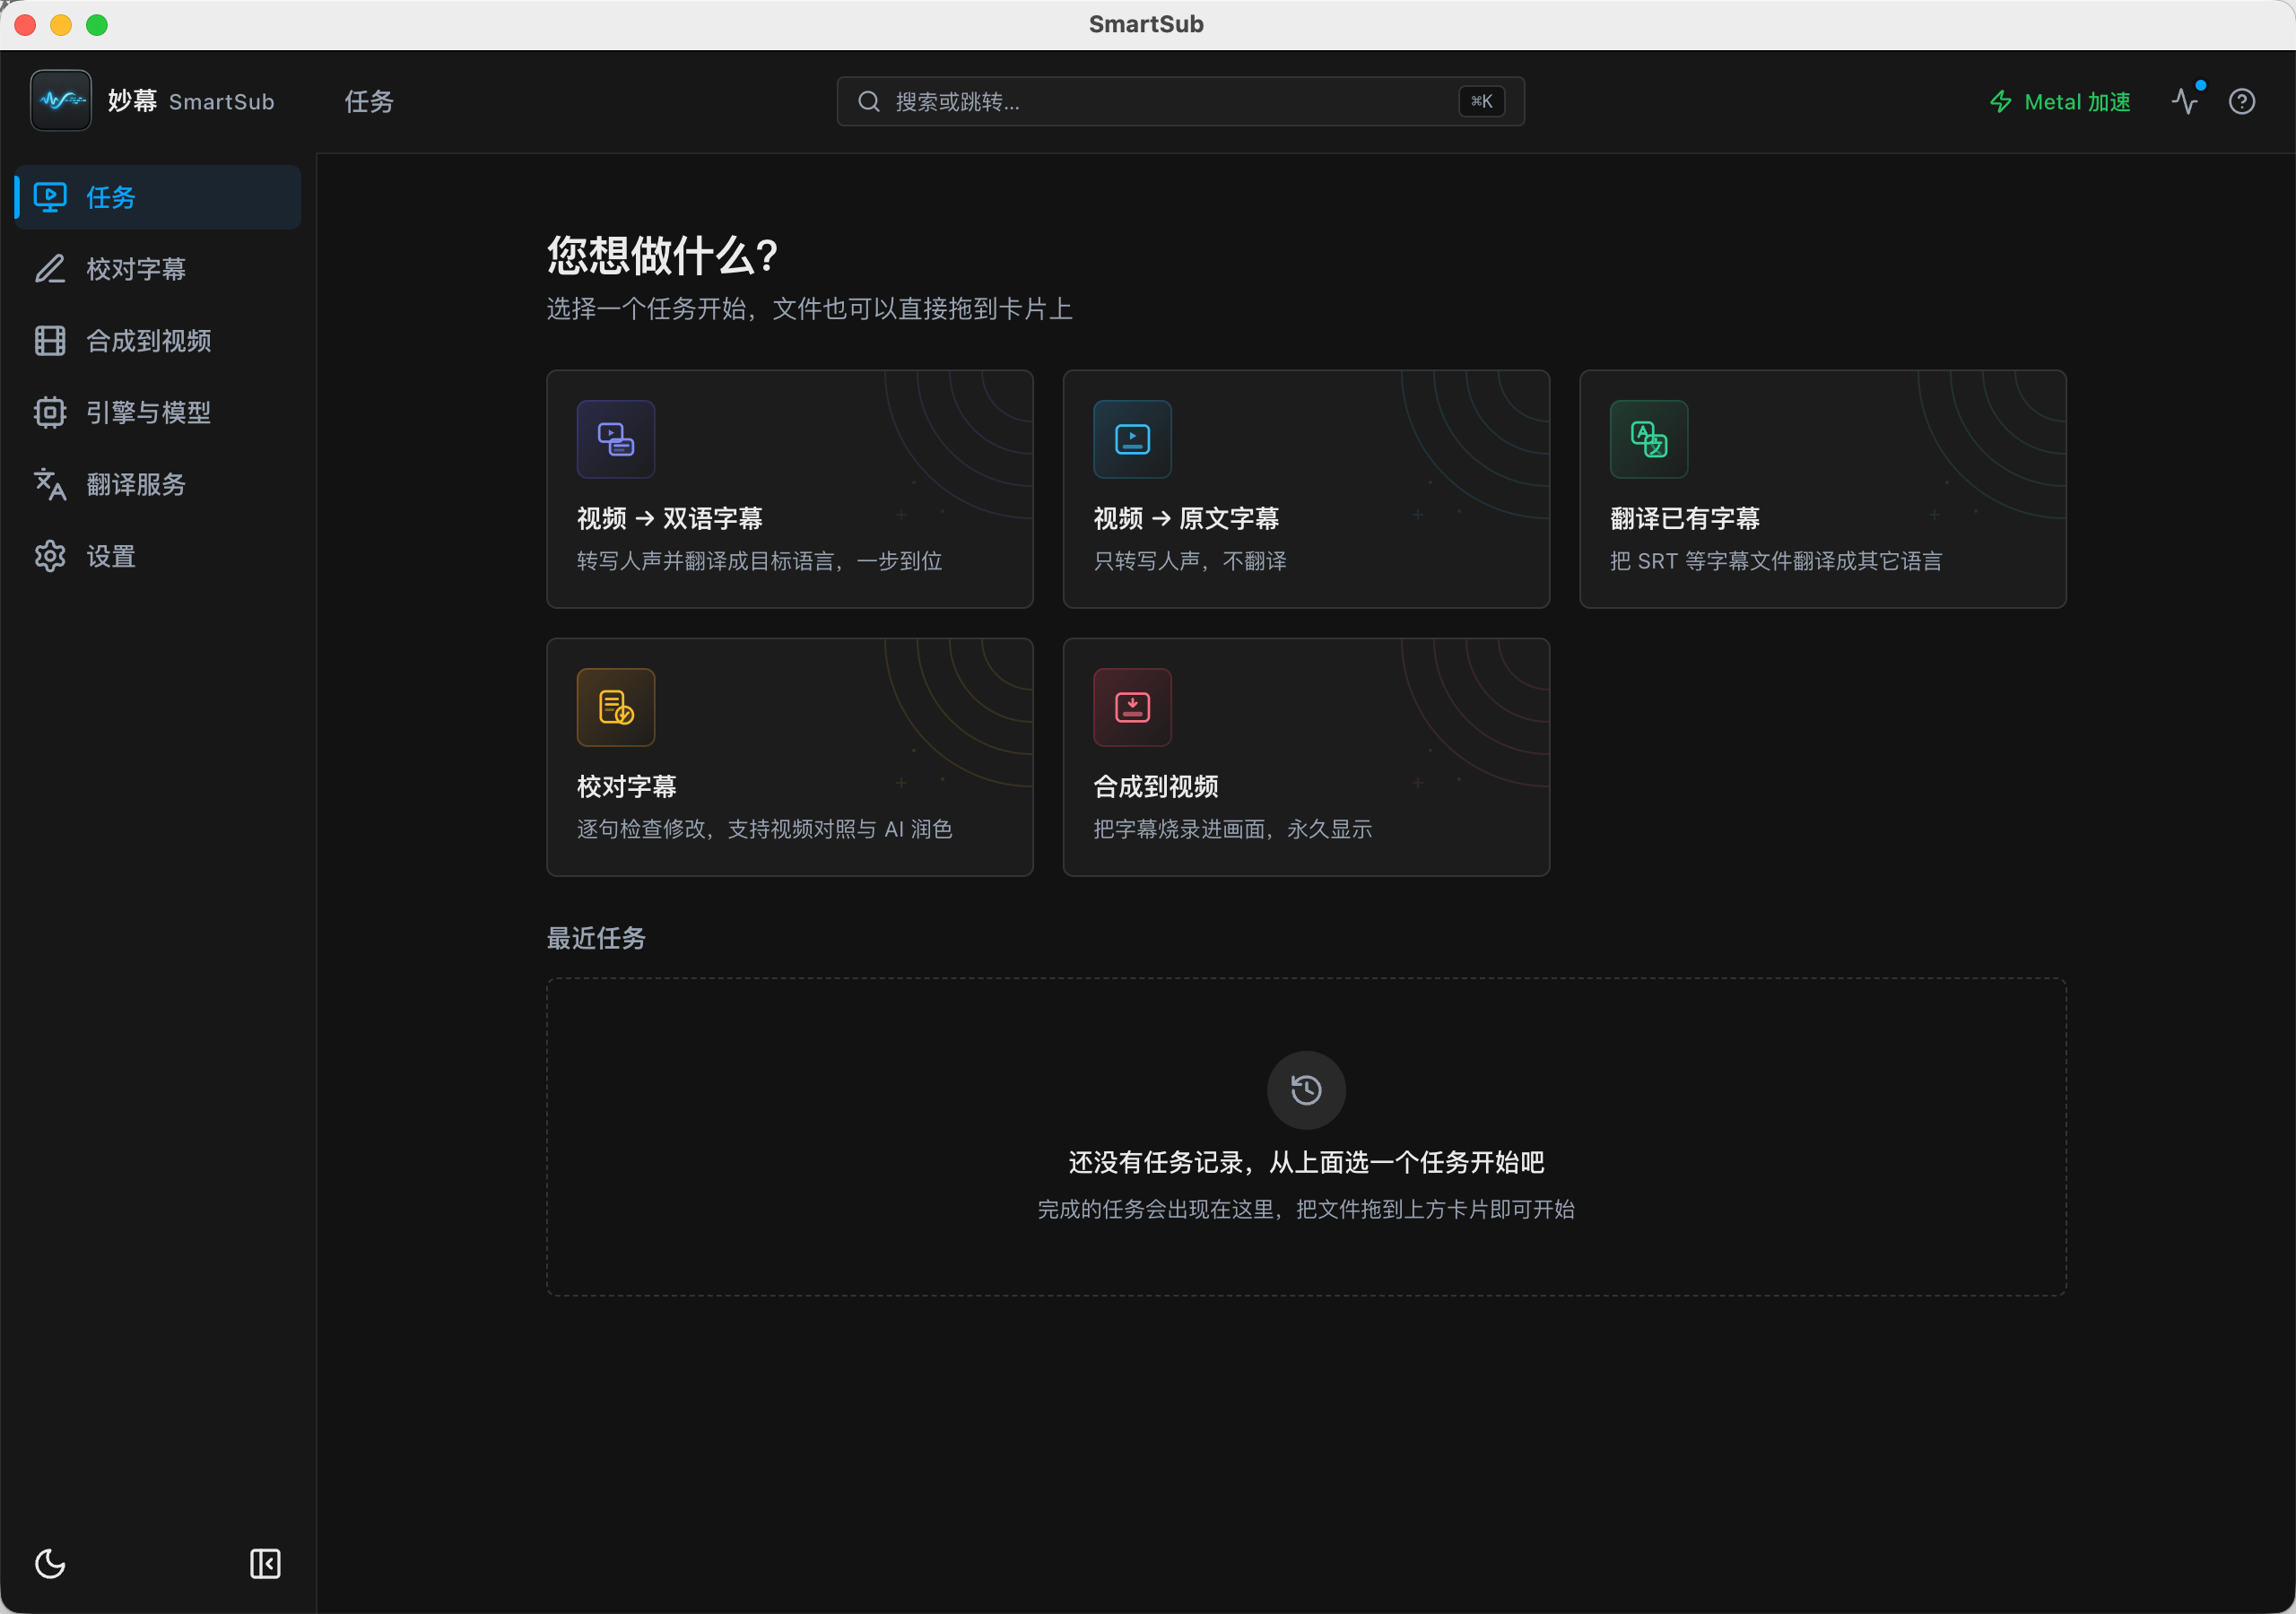This screenshot has height=1614, width=2296.
Task: Click the purple bilingual subtitle card icon
Action: (x=616, y=439)
